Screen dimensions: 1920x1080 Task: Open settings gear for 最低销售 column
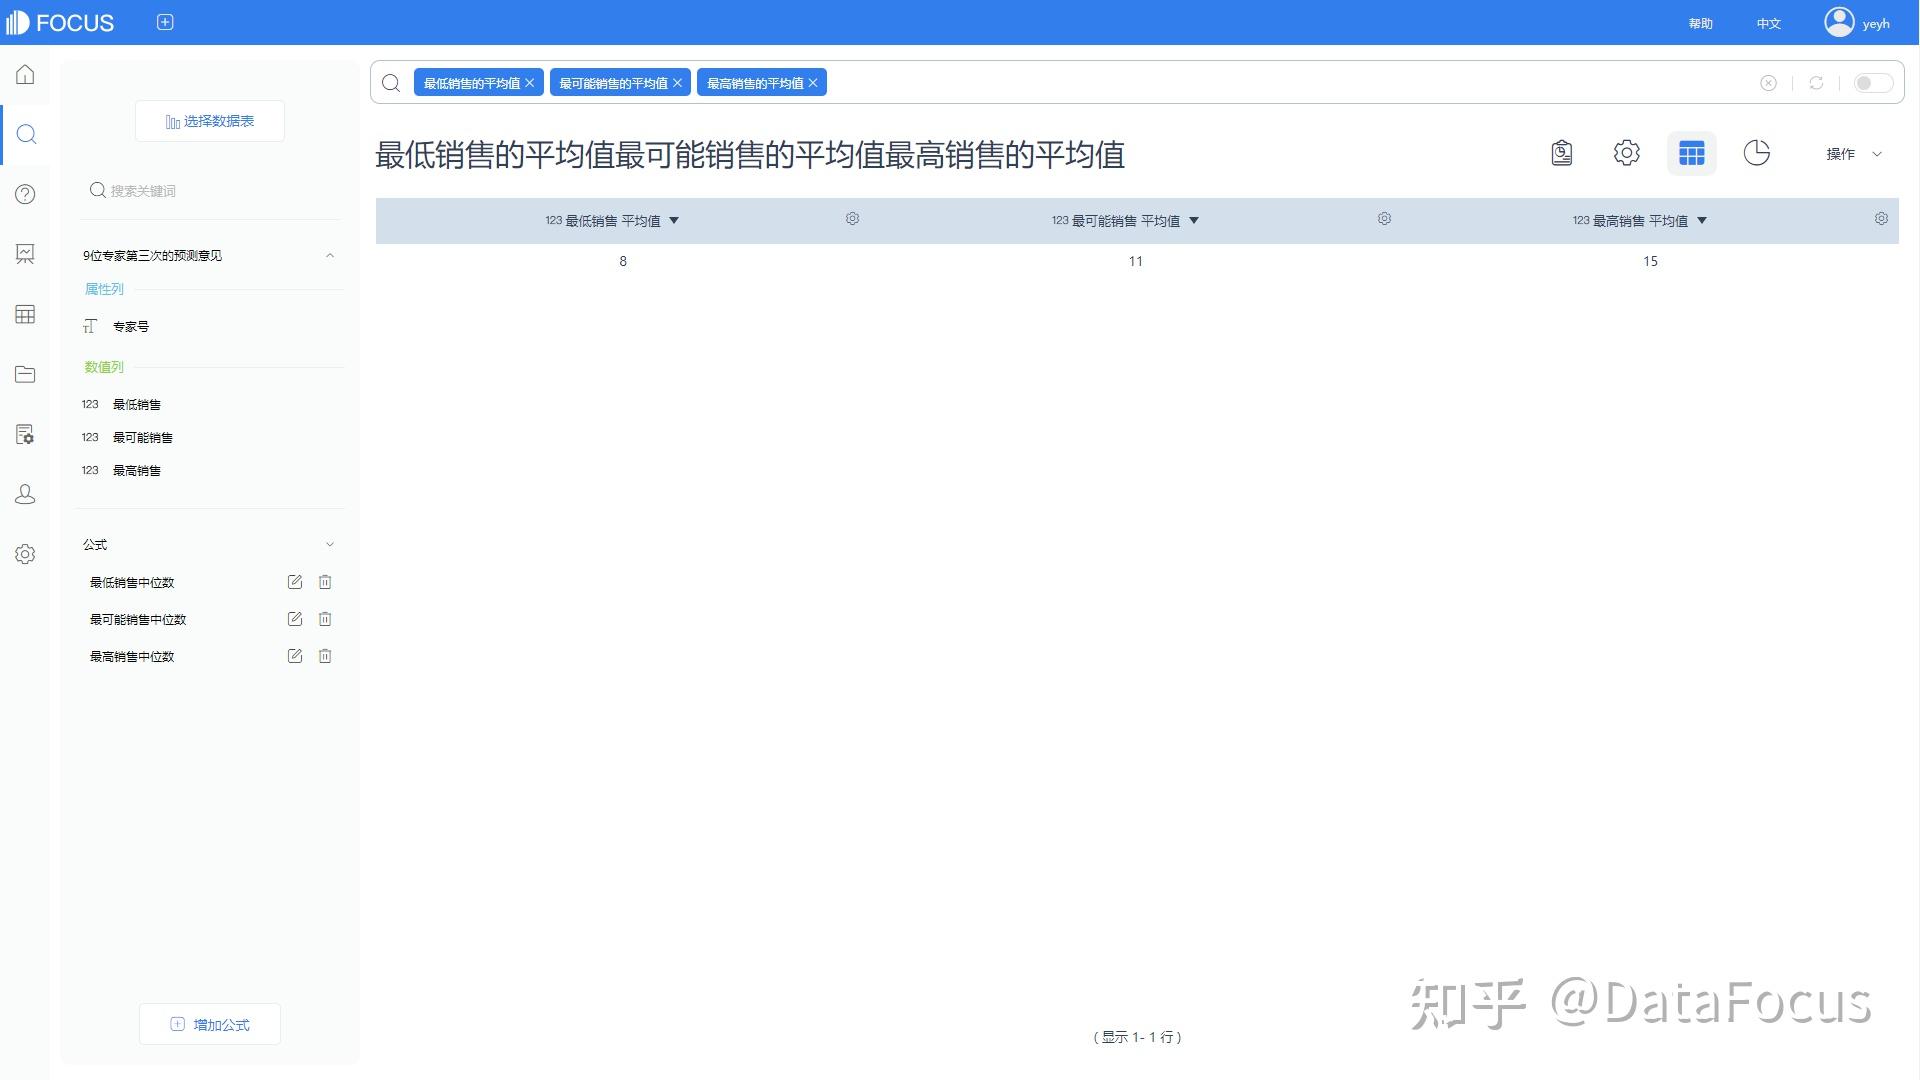pyautogui.click(x=852, y=219)
